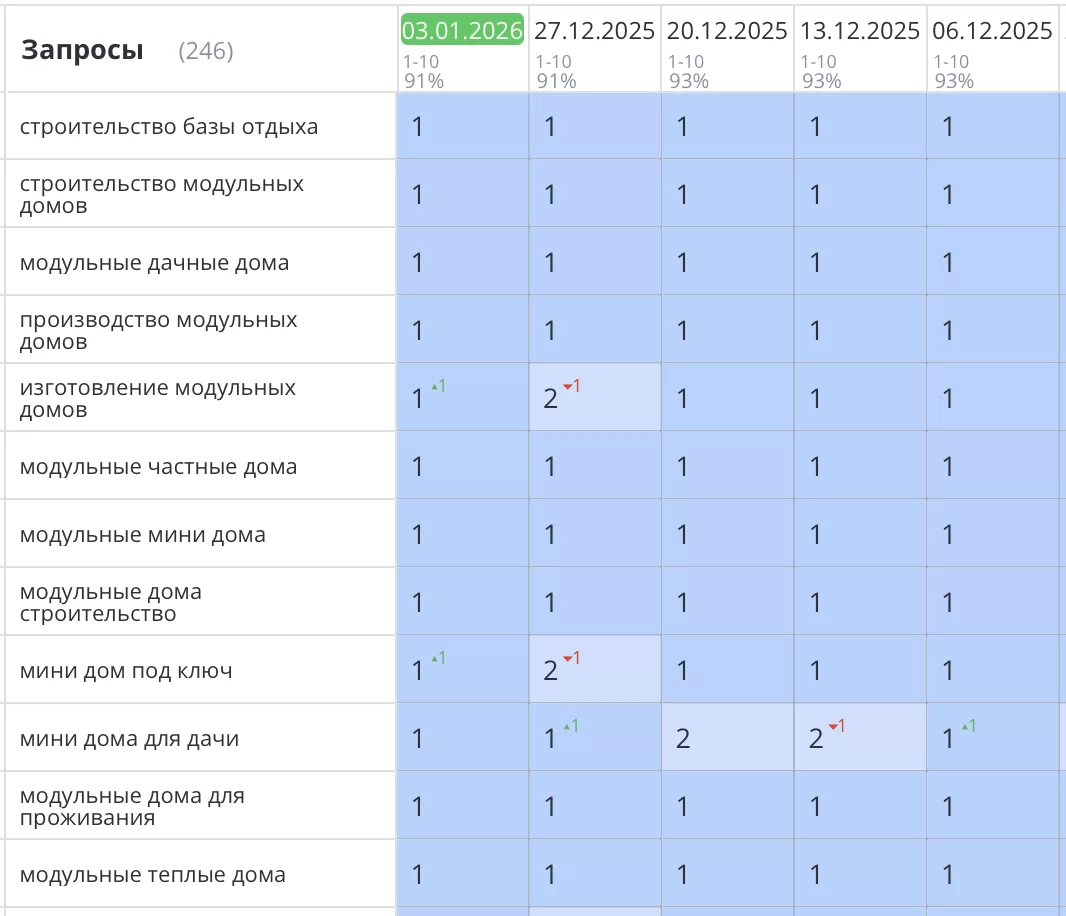The height and width of the screenshot is (916, 1066).
Task: Open the модульные частные дома query
Action: coord(158,467)
